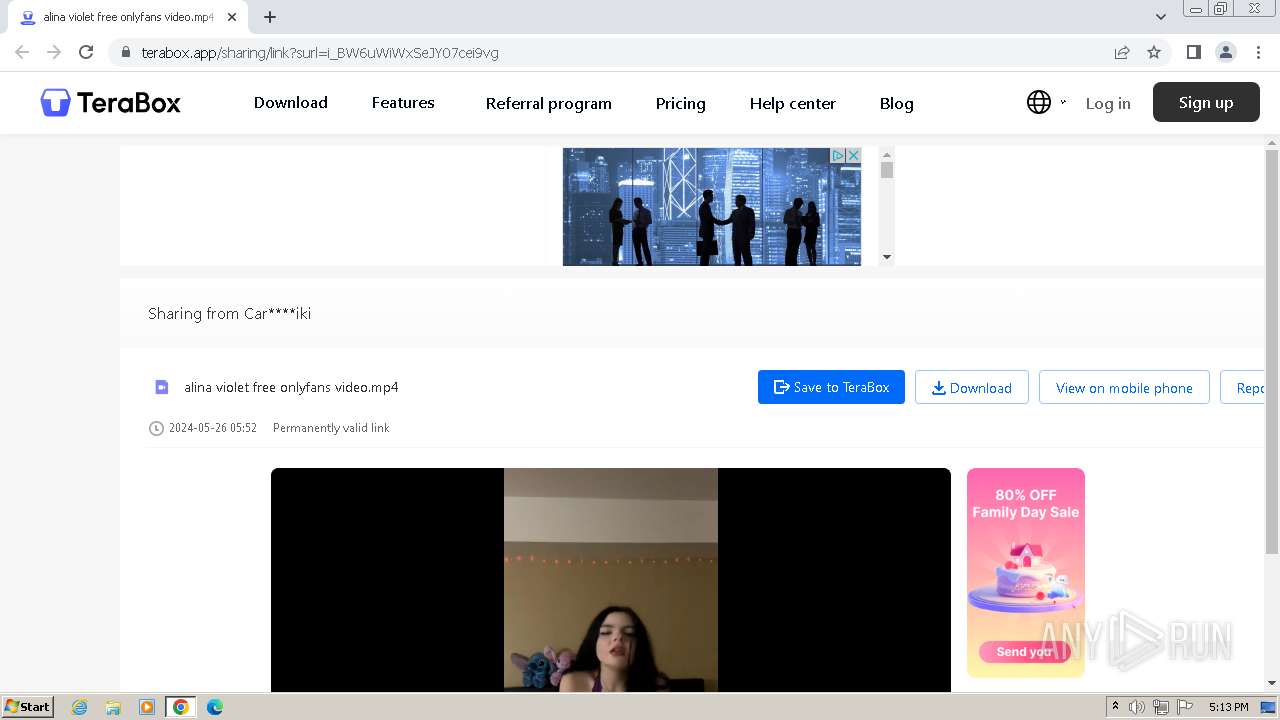Click the ad frame scroll down arrow
This screenshot has width=1280, height=720.
tap(886, 257)
